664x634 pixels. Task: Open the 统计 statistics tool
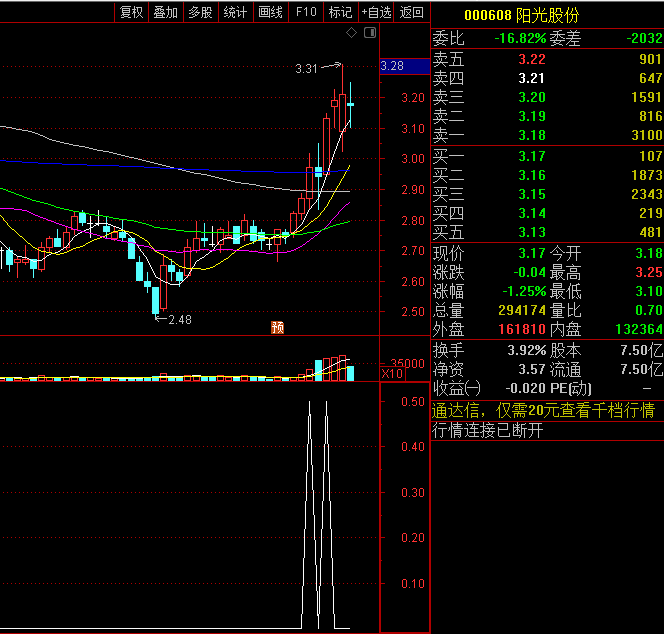pos(235,12)
